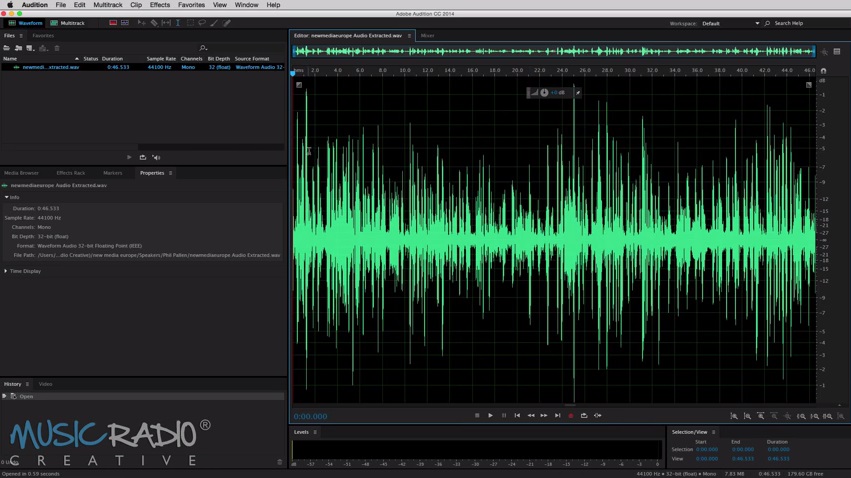Switch to Multitrack view
This screenshot has width=851, height=478.
(68, 23)
